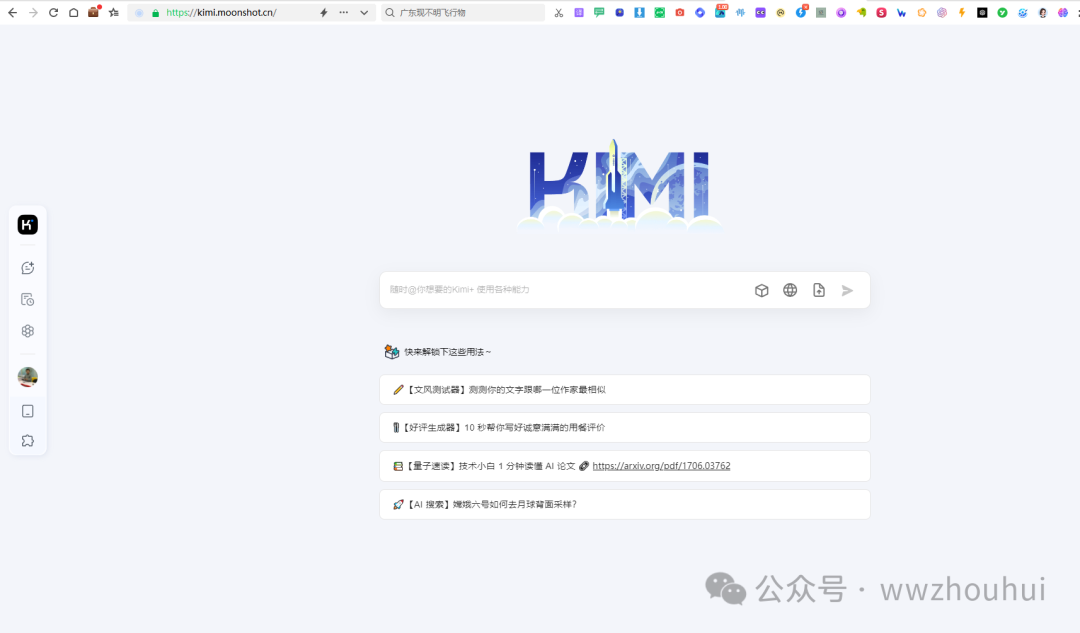Select the 【文风测试器】 suggestion
Viewport: 1080px width, 633px height.
coord(625,390)
